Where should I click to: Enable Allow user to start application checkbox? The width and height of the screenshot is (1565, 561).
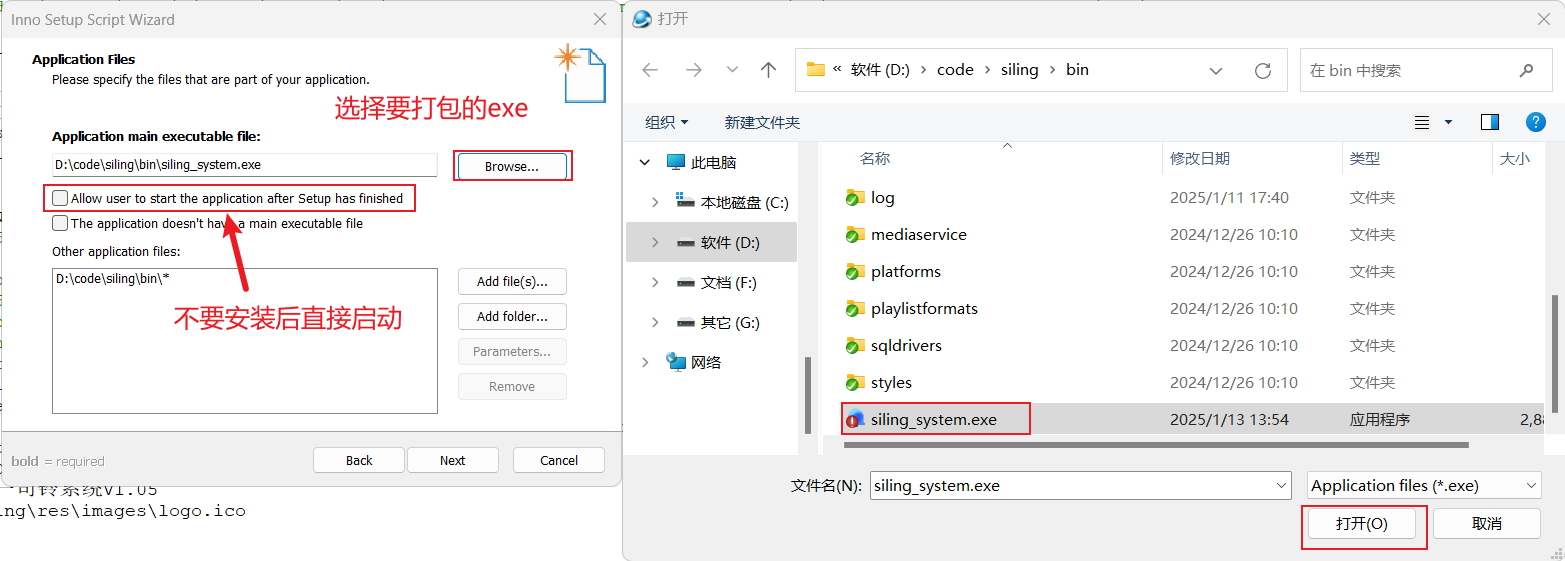click(x=61, y=198)
